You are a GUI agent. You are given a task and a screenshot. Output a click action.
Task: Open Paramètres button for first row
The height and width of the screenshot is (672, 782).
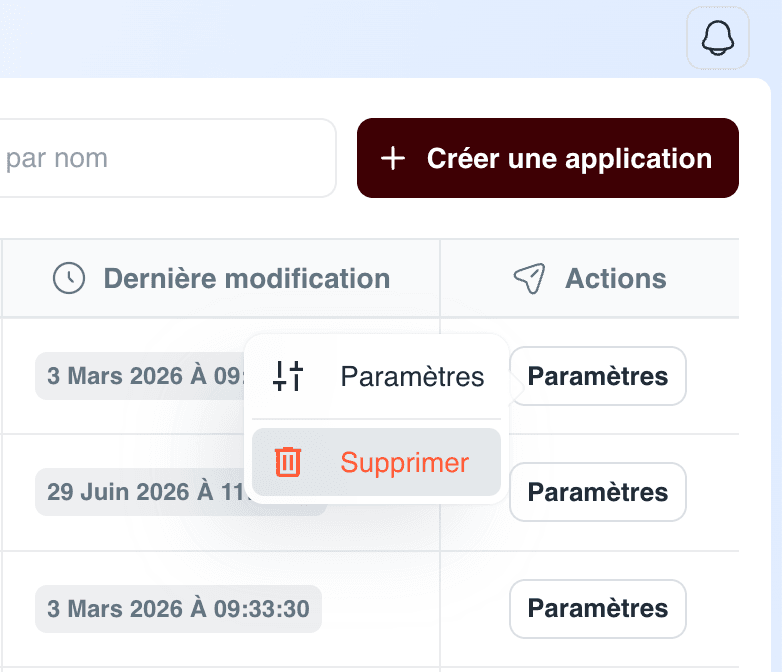597,376
